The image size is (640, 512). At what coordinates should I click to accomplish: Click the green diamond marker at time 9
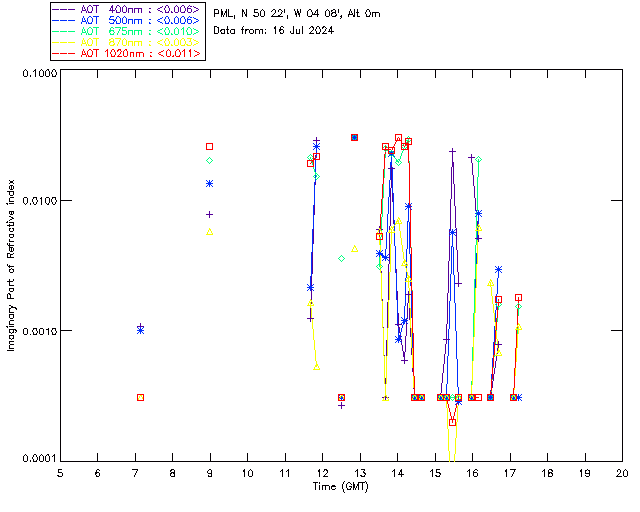point(209,161)
